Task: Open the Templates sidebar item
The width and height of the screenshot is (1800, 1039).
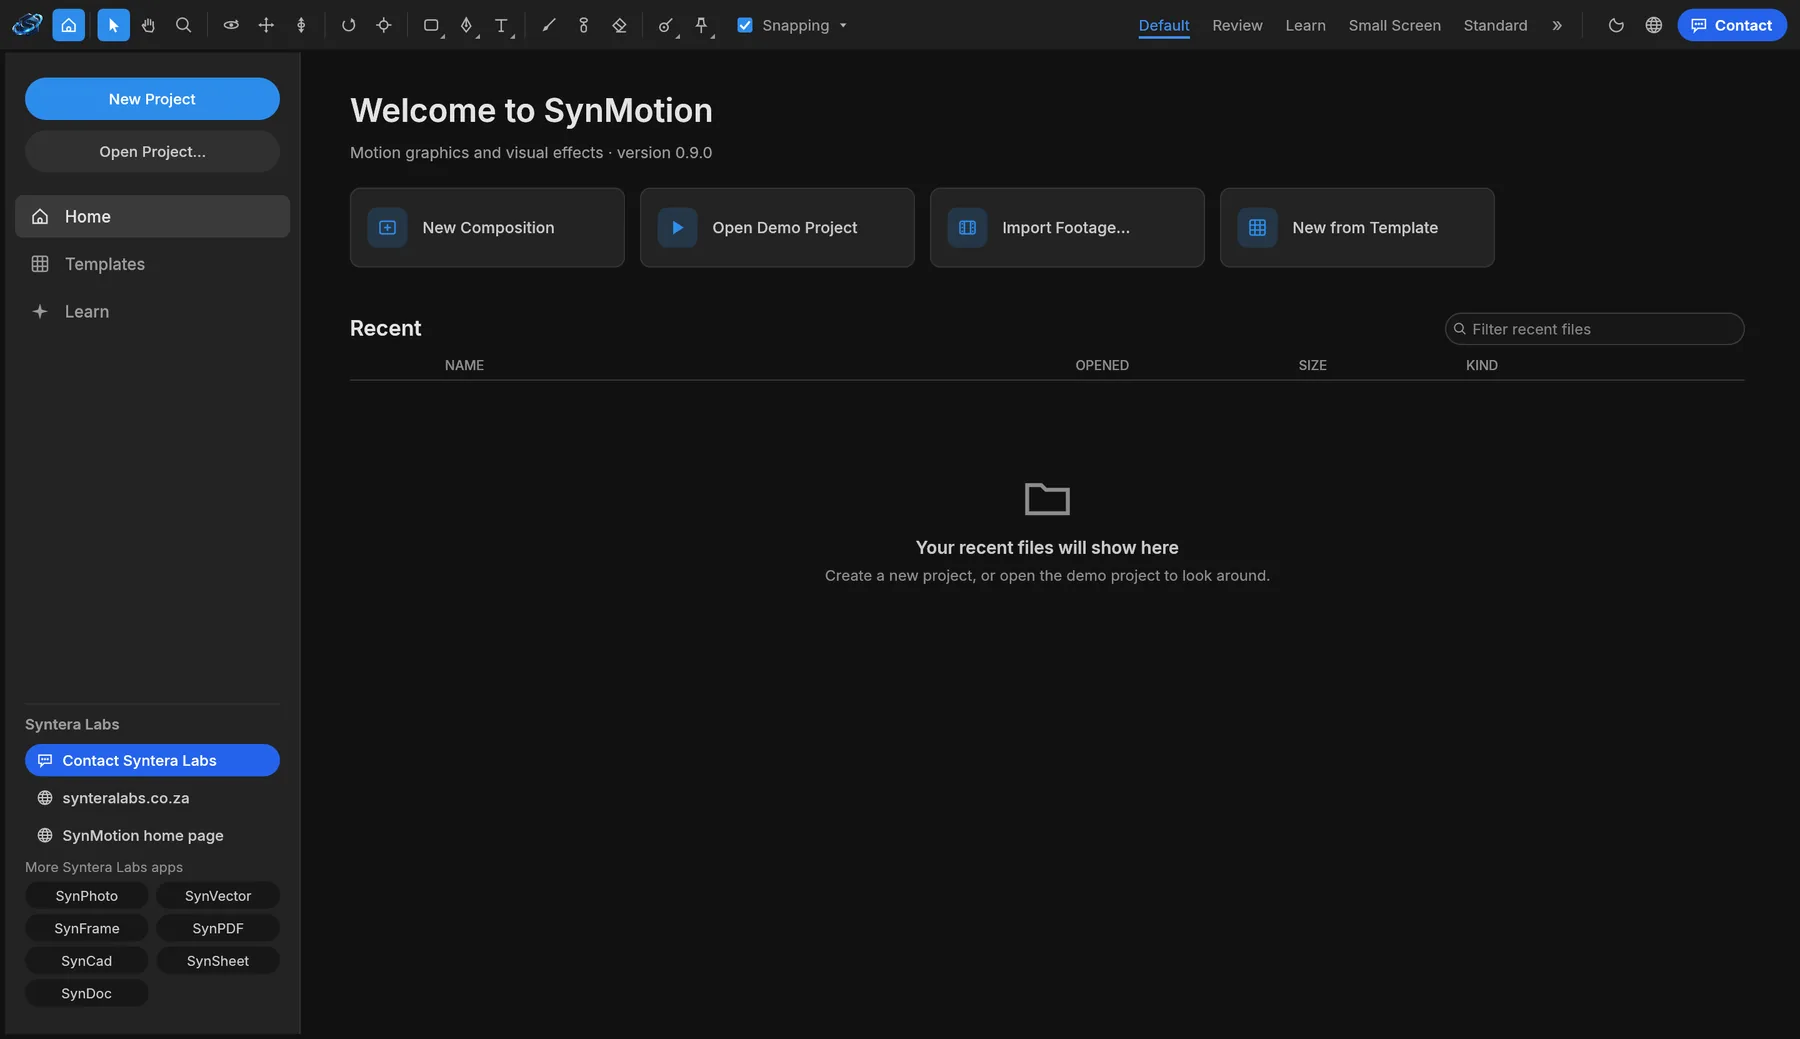Action: 152,264
